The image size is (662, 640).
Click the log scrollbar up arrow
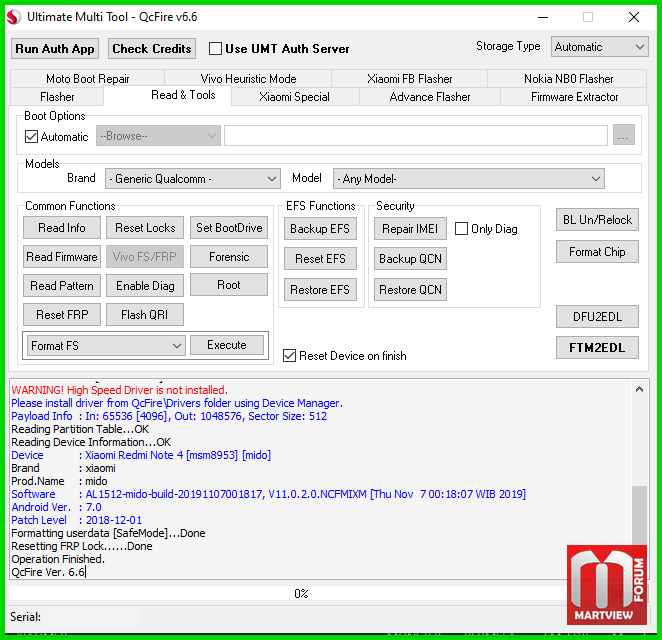(639, 389)
